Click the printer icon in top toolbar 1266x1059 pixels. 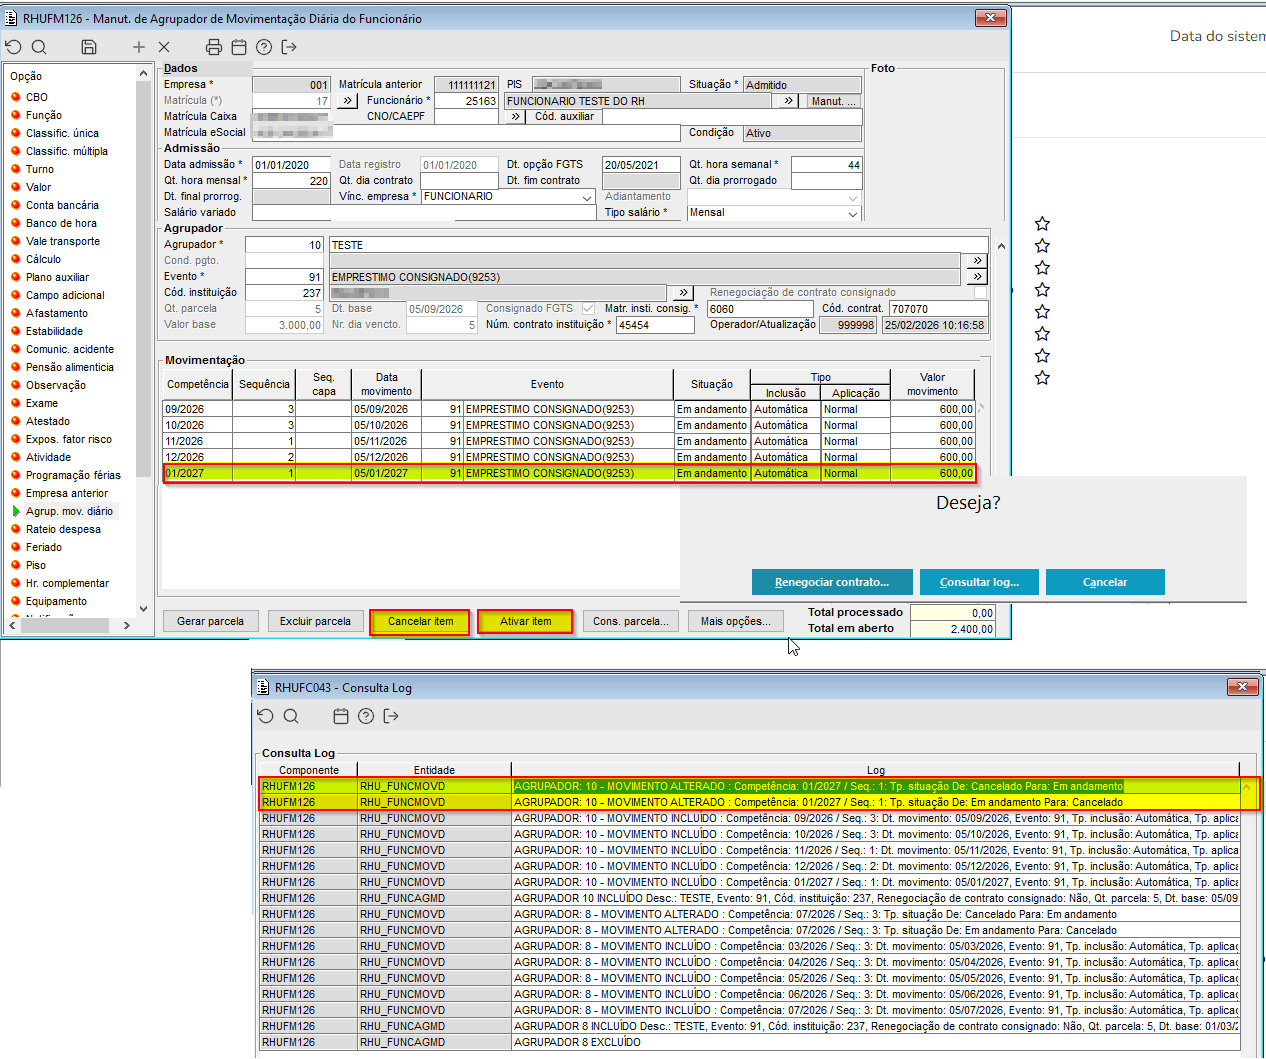[x=213, y=47]
